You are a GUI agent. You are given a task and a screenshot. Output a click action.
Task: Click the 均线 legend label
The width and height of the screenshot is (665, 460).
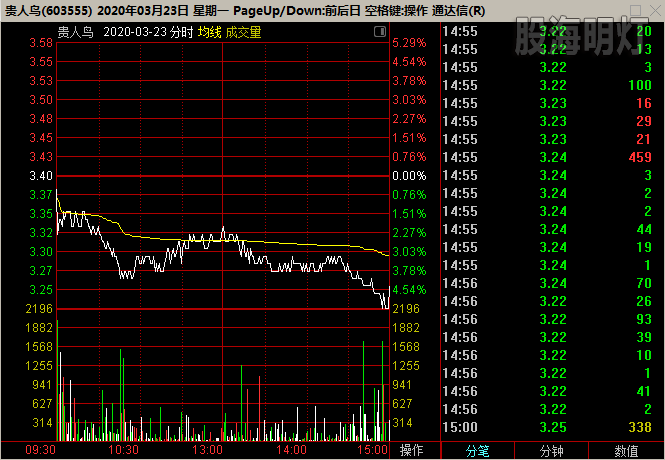click(x=210, y=32)
